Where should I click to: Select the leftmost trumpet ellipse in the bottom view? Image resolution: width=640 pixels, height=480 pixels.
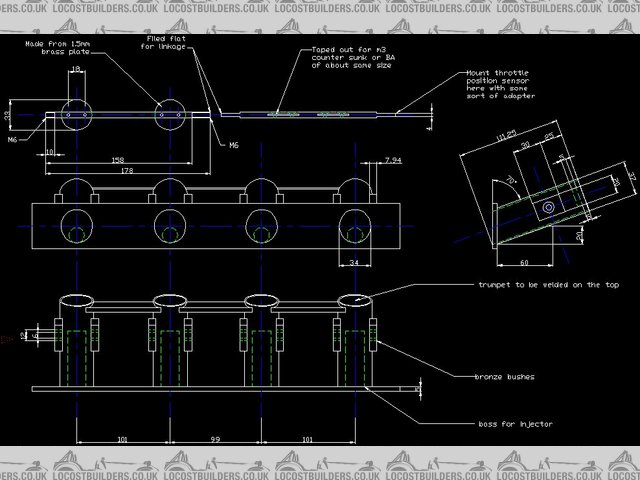pos(75,300)
